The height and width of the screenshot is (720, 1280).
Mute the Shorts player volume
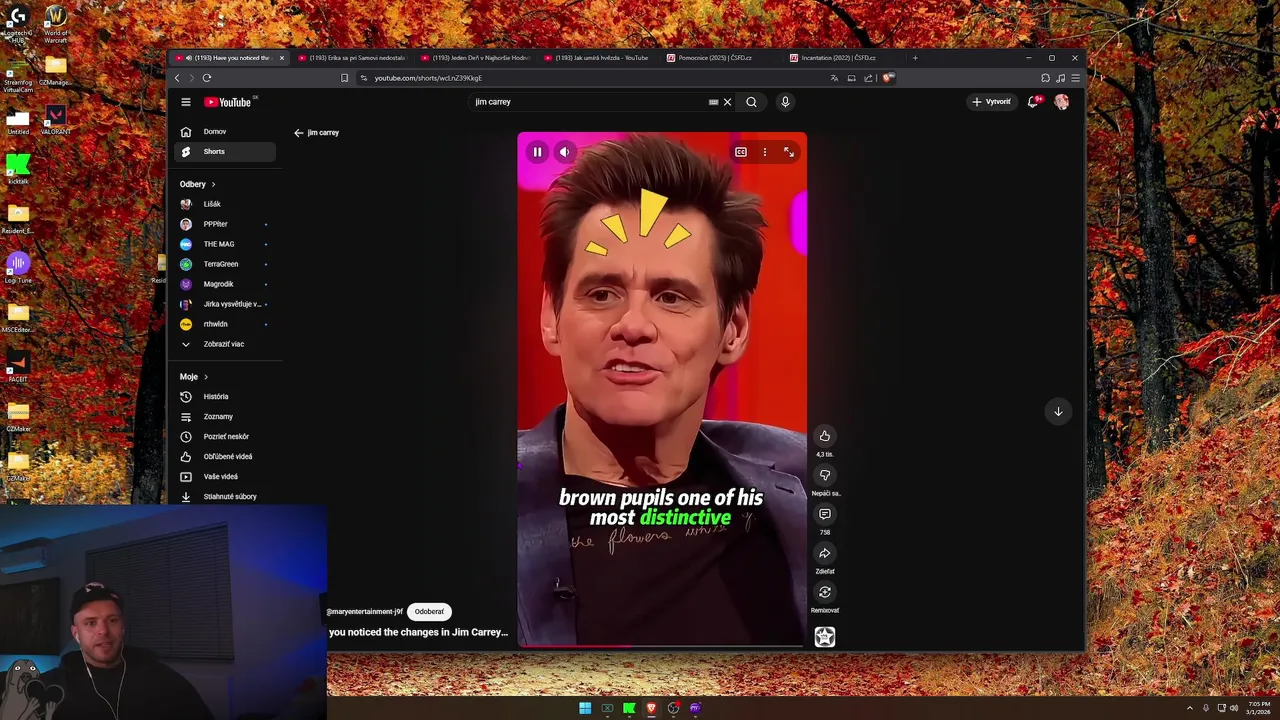564,152
